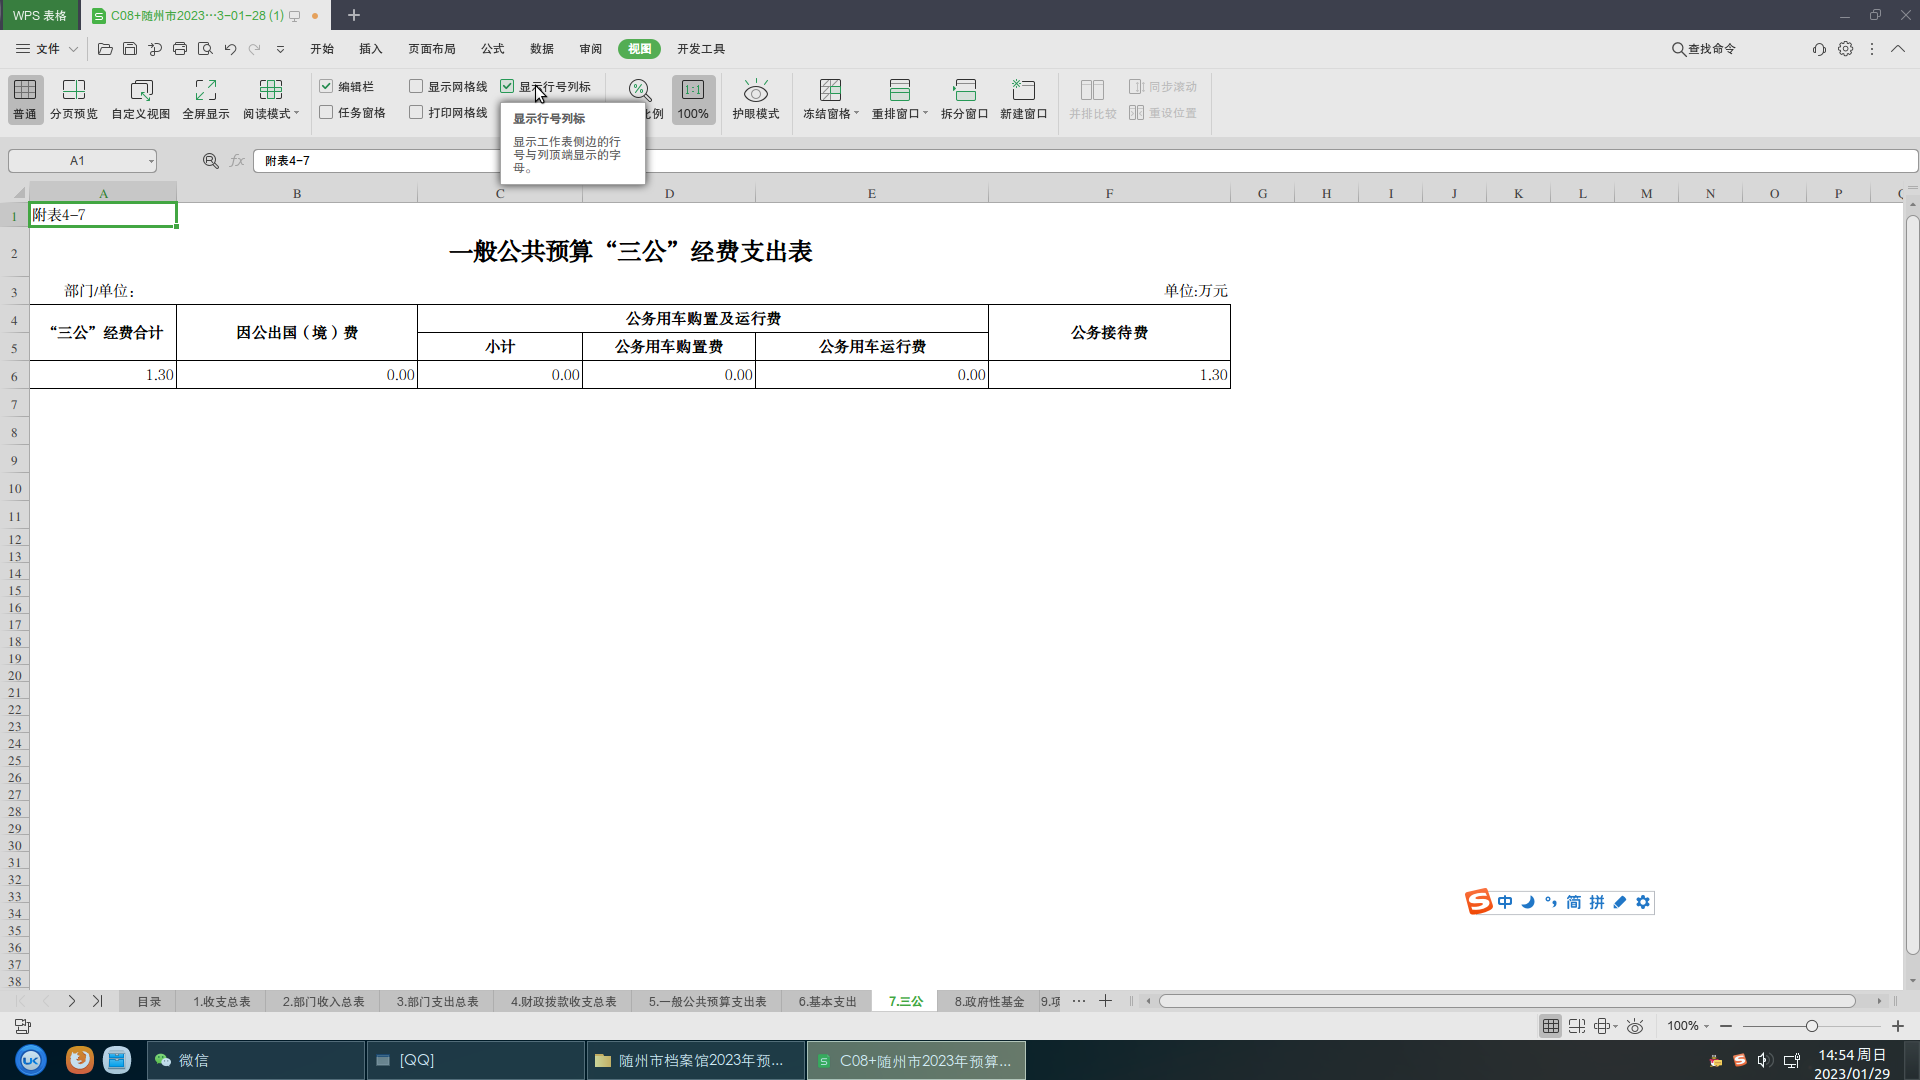
Task: Open the 页面布局 ribbon tab
Action: click(x=431, y=48)
